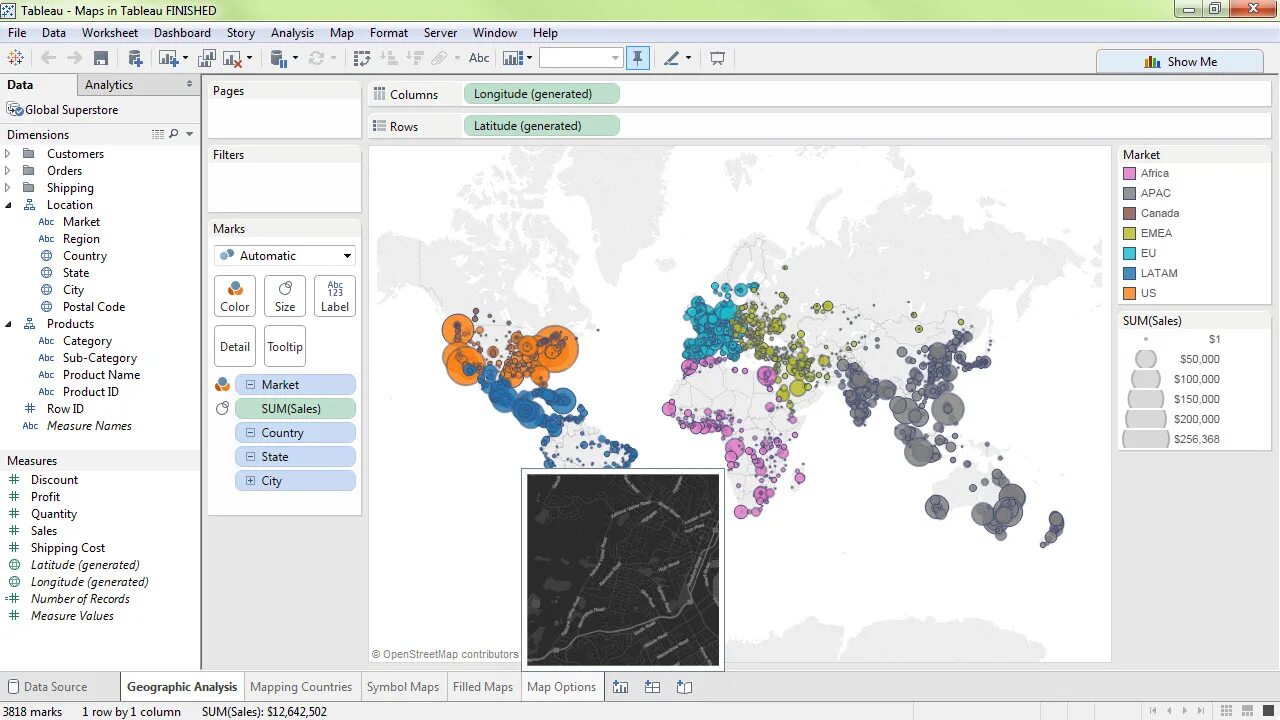This screenshot has height=720, width=1280.
Task: Open the Dashboard menu
Action: [x=182, y=33]
